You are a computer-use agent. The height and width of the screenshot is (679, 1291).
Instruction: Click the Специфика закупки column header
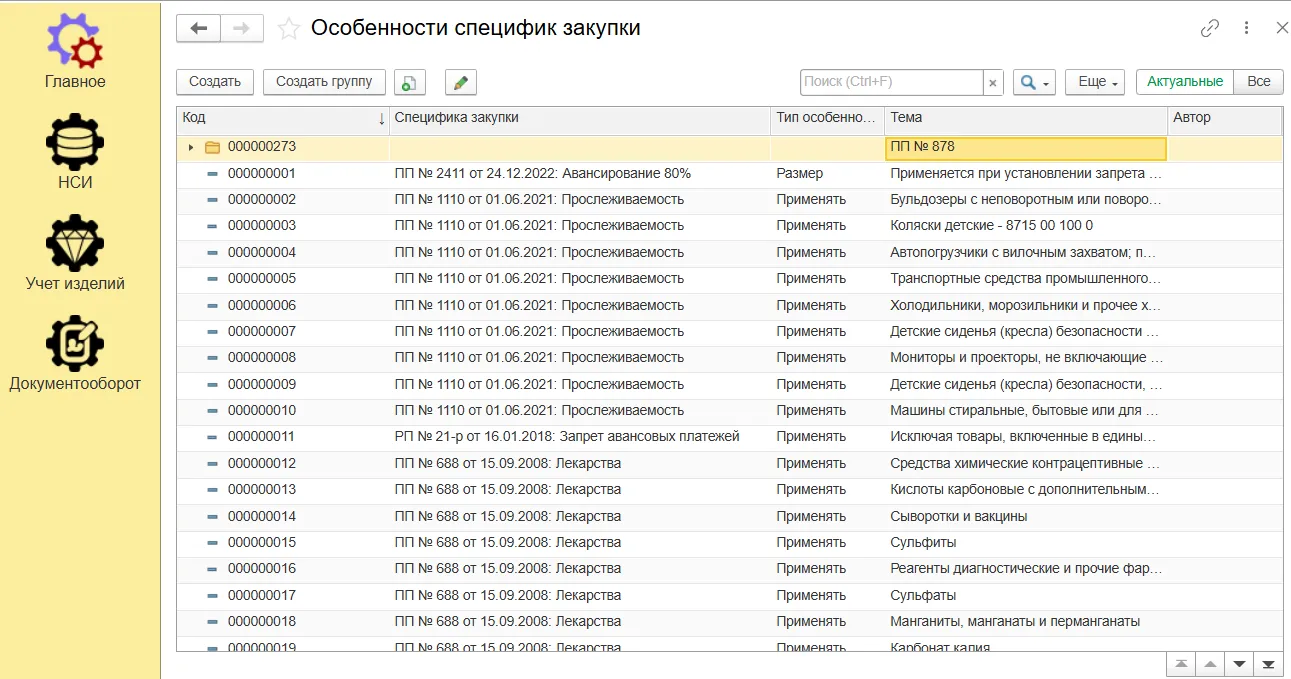[x=580, y=119]
